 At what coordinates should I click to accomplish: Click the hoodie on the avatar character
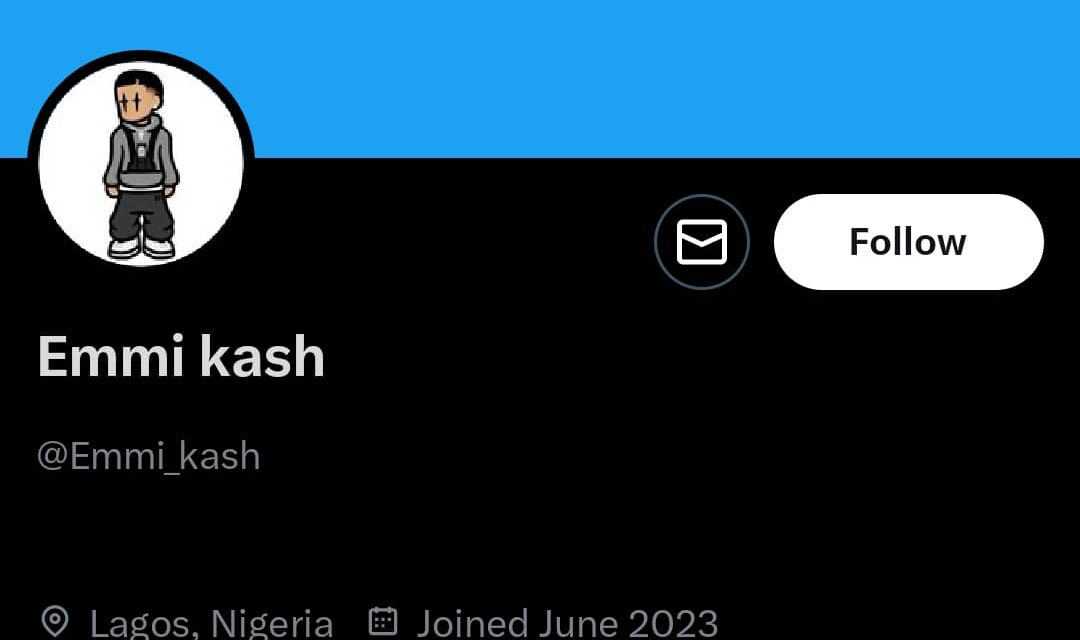coord(141,155)
